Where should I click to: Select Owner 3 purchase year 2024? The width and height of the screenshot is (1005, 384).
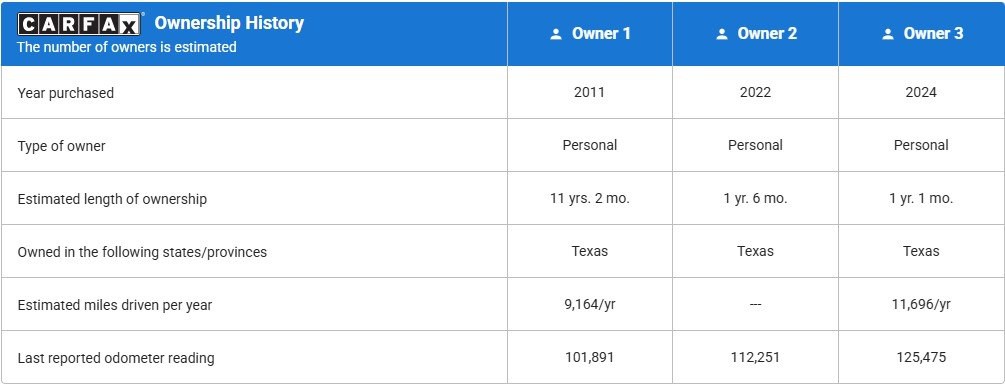(x=921, y=92)
